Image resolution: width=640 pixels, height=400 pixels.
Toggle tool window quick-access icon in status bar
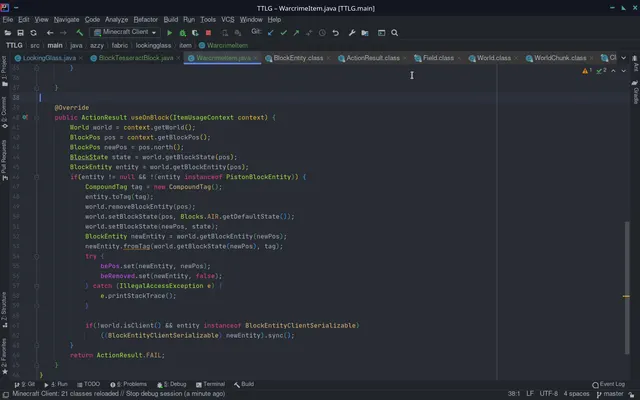pos(6,394)
